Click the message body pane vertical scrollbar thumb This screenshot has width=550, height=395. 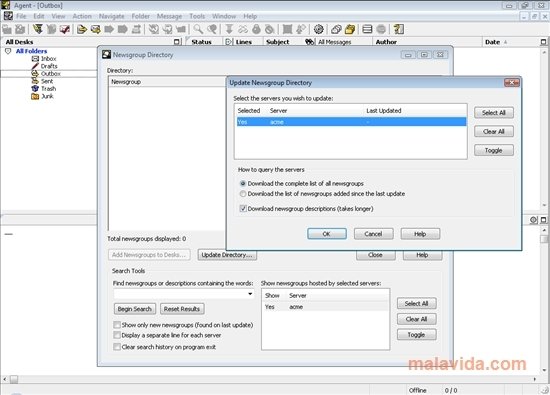click(x=544, y=239)
